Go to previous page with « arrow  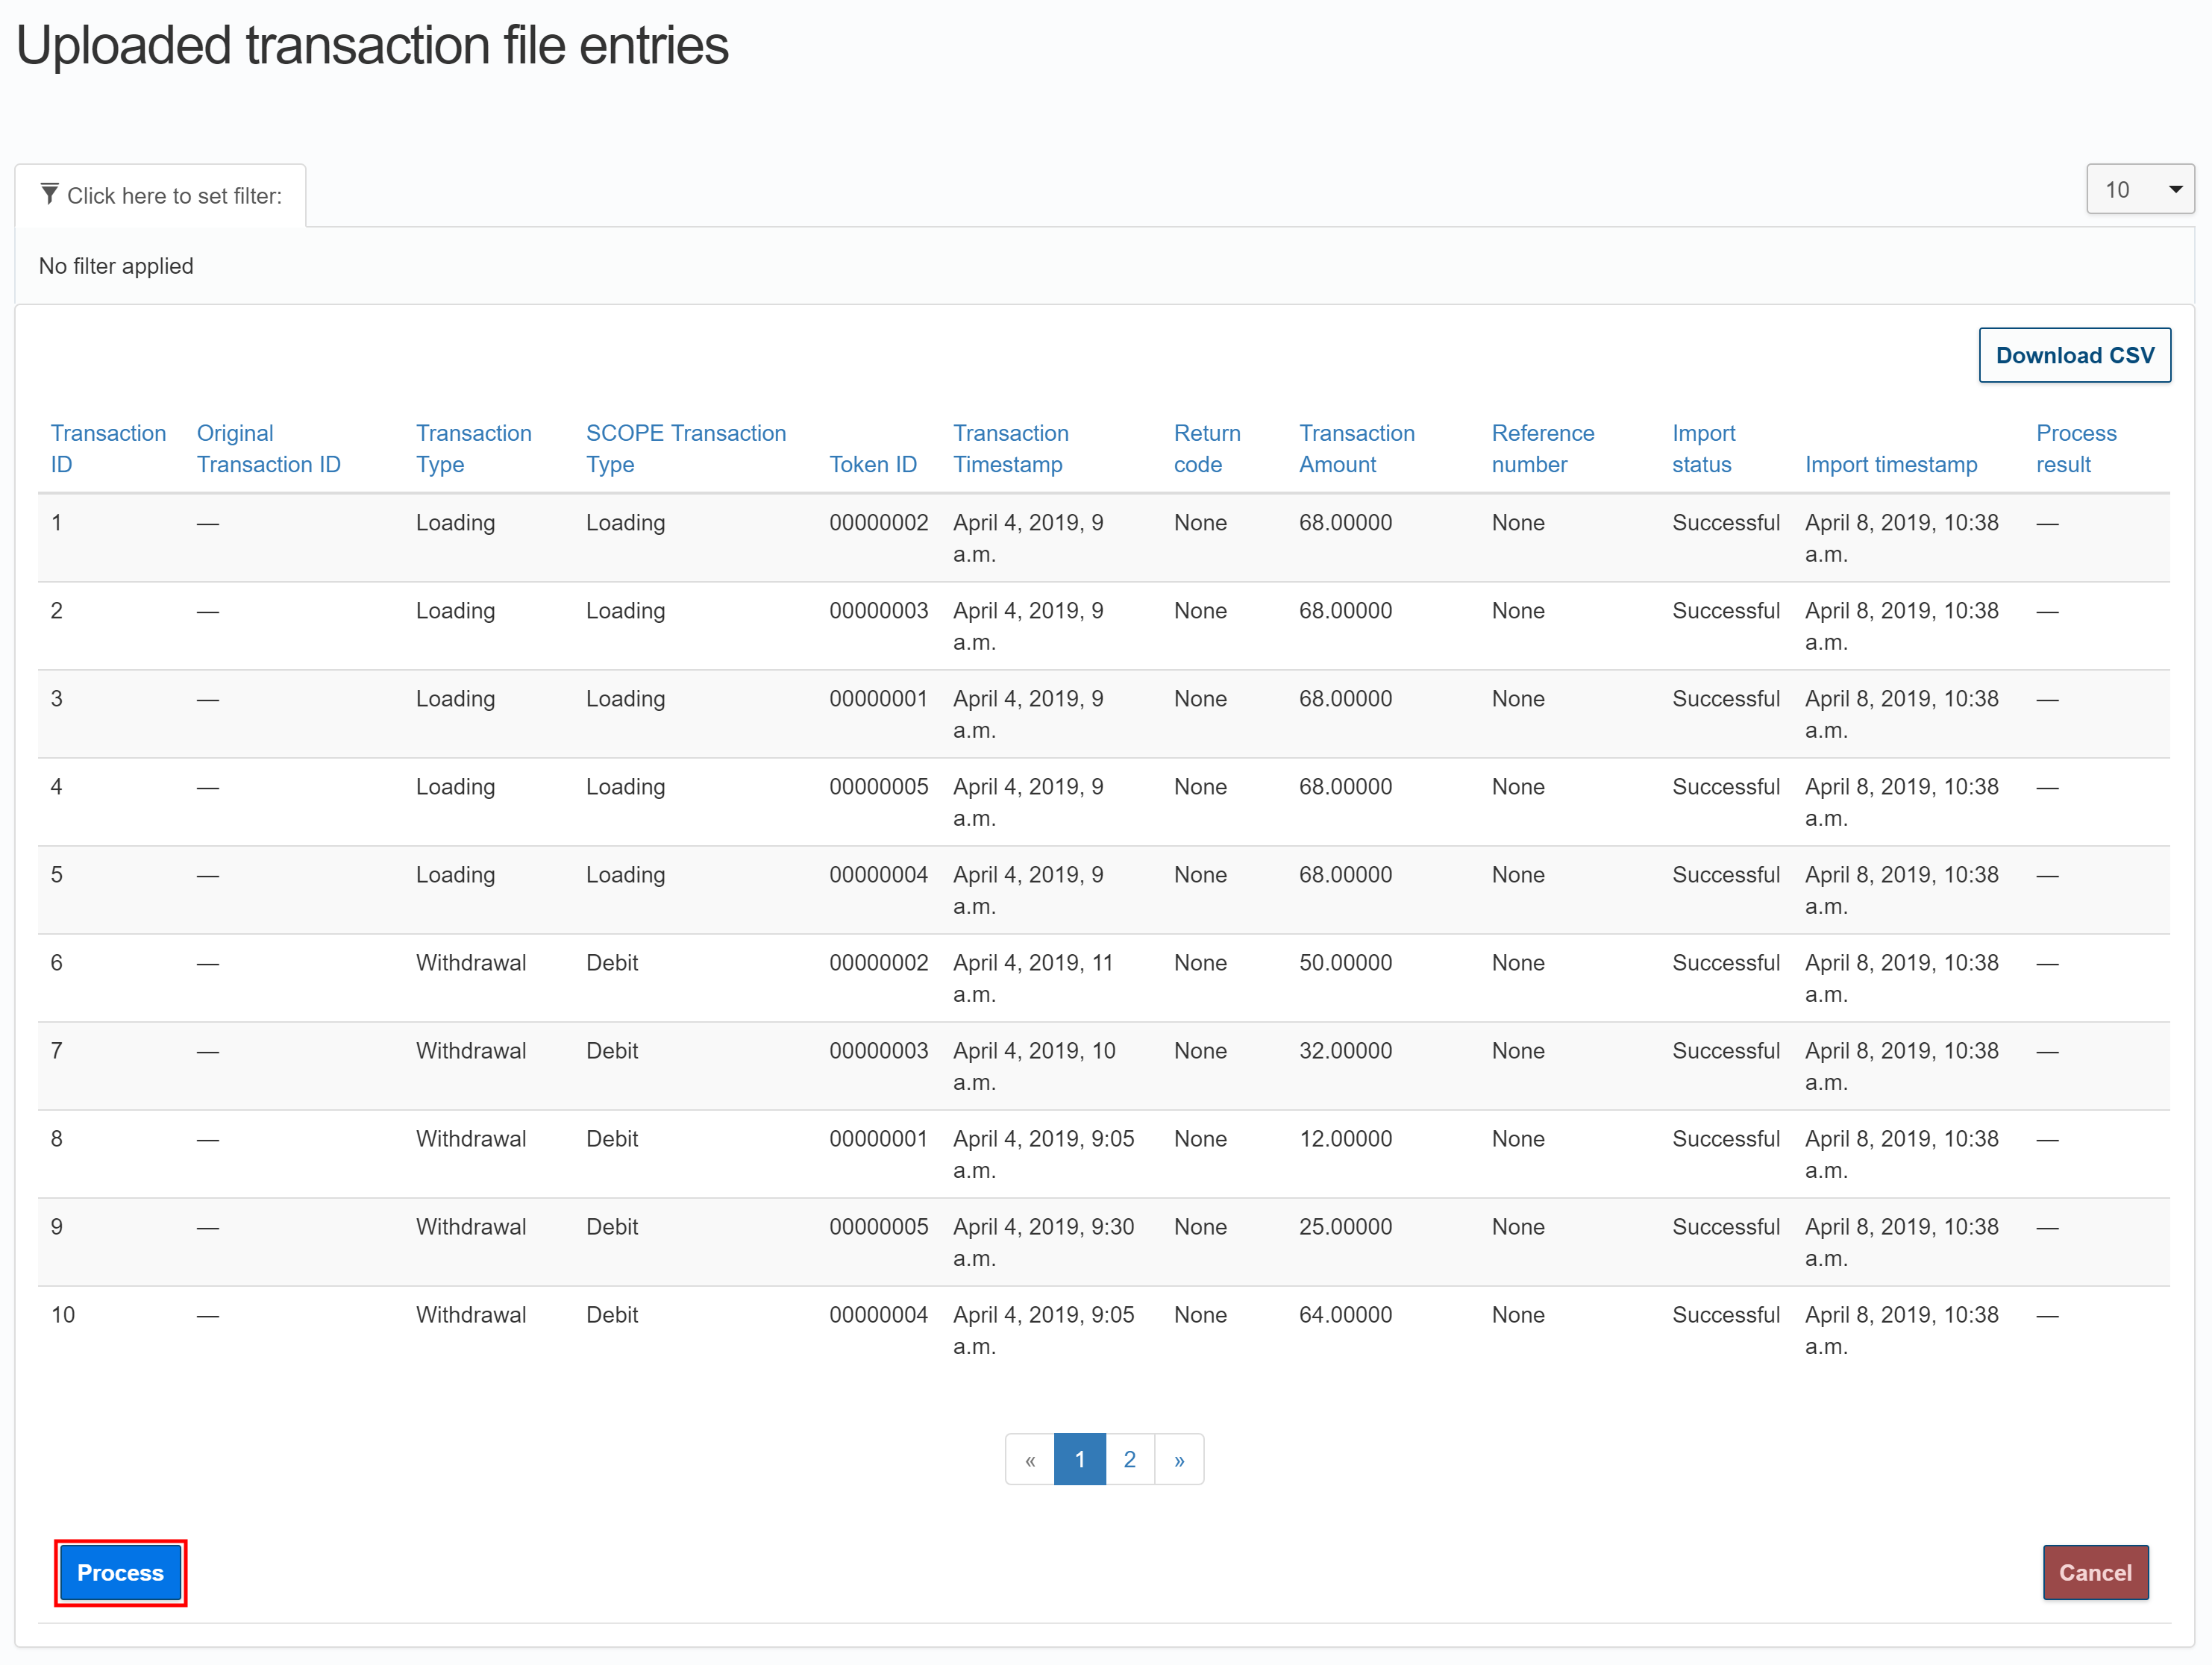1030,1459
